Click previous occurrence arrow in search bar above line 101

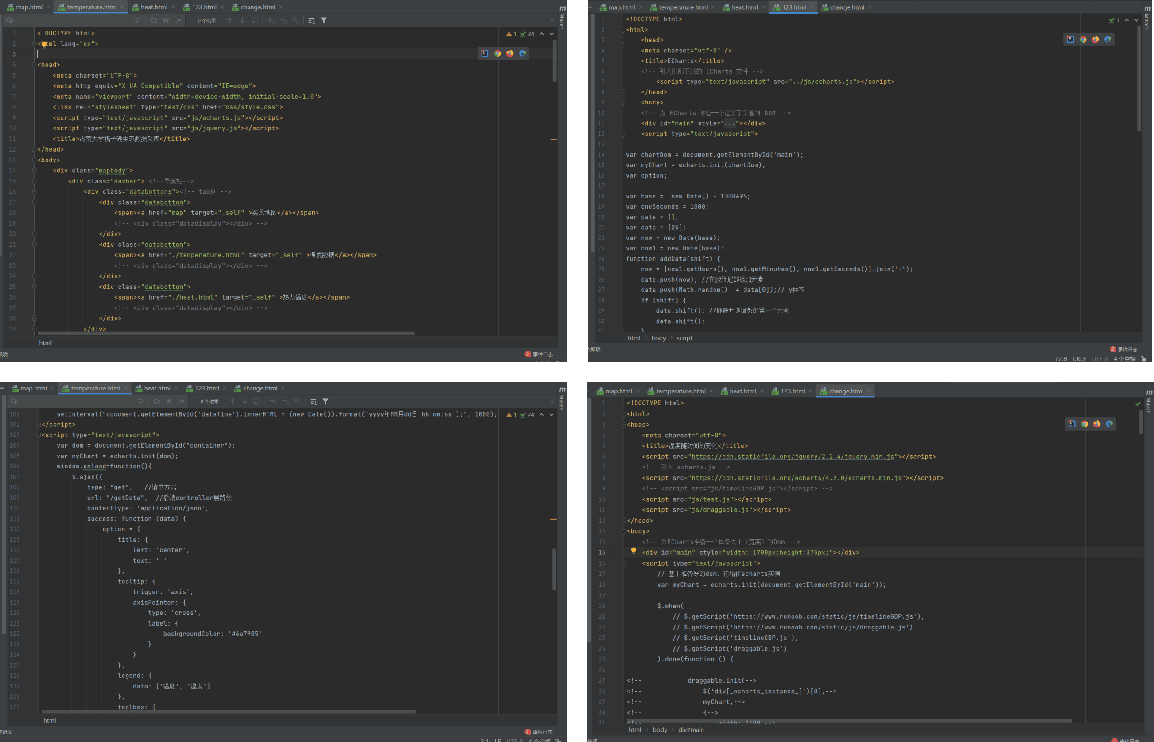click(232, 401)
